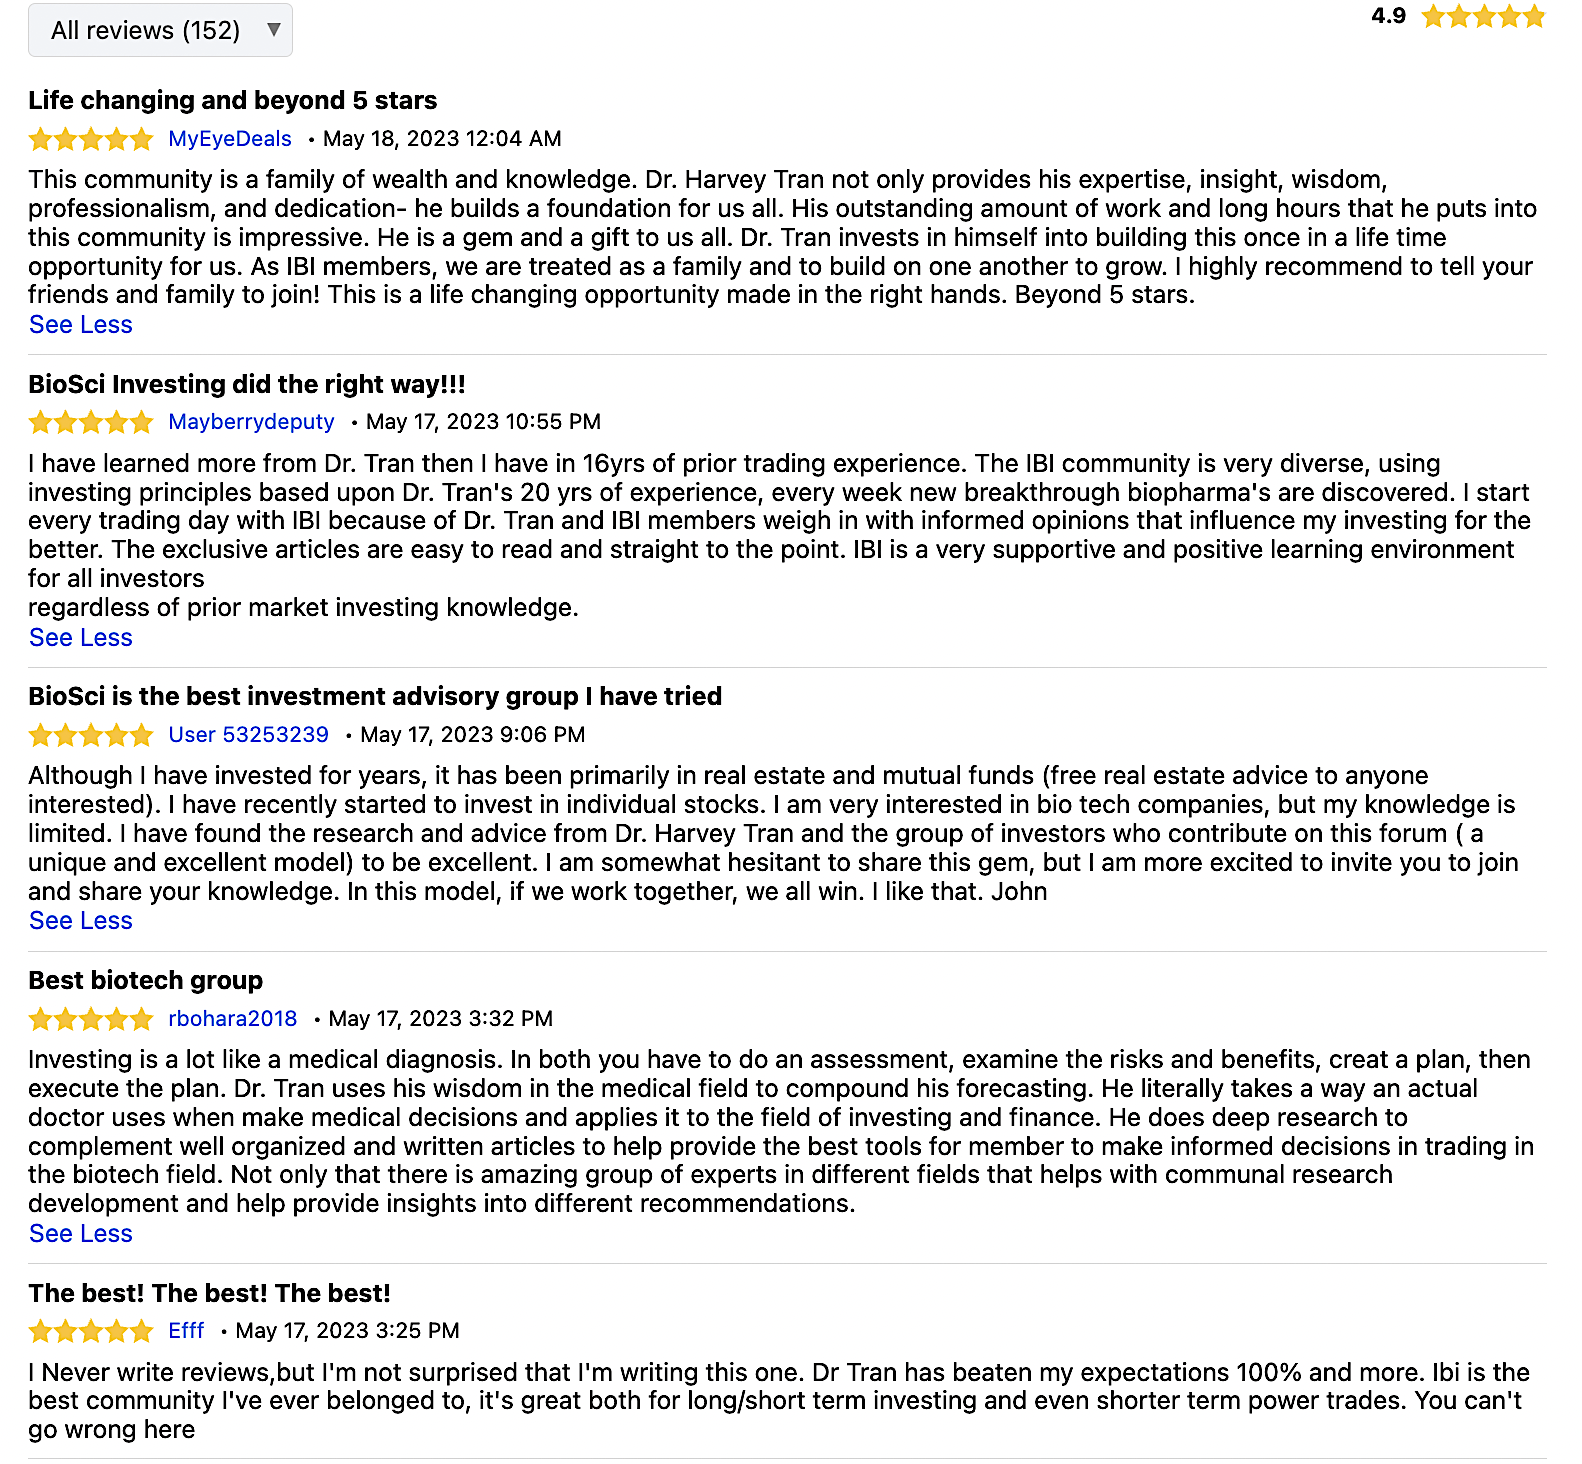Image resolution: width=1582 pixels, height=1464 pixels.
Task: Open Mayberrydeputy user profile
Action: coord(251,422)
